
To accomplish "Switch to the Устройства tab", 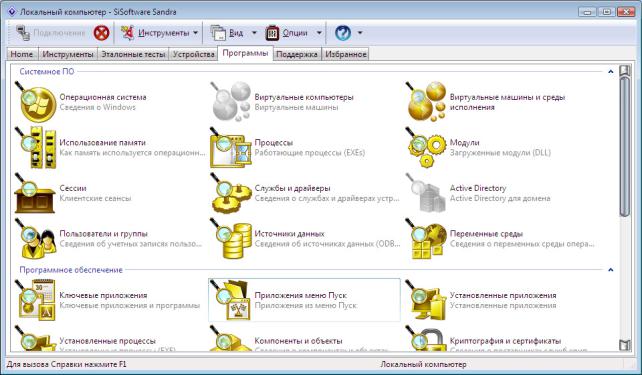I will pos(194,54).
